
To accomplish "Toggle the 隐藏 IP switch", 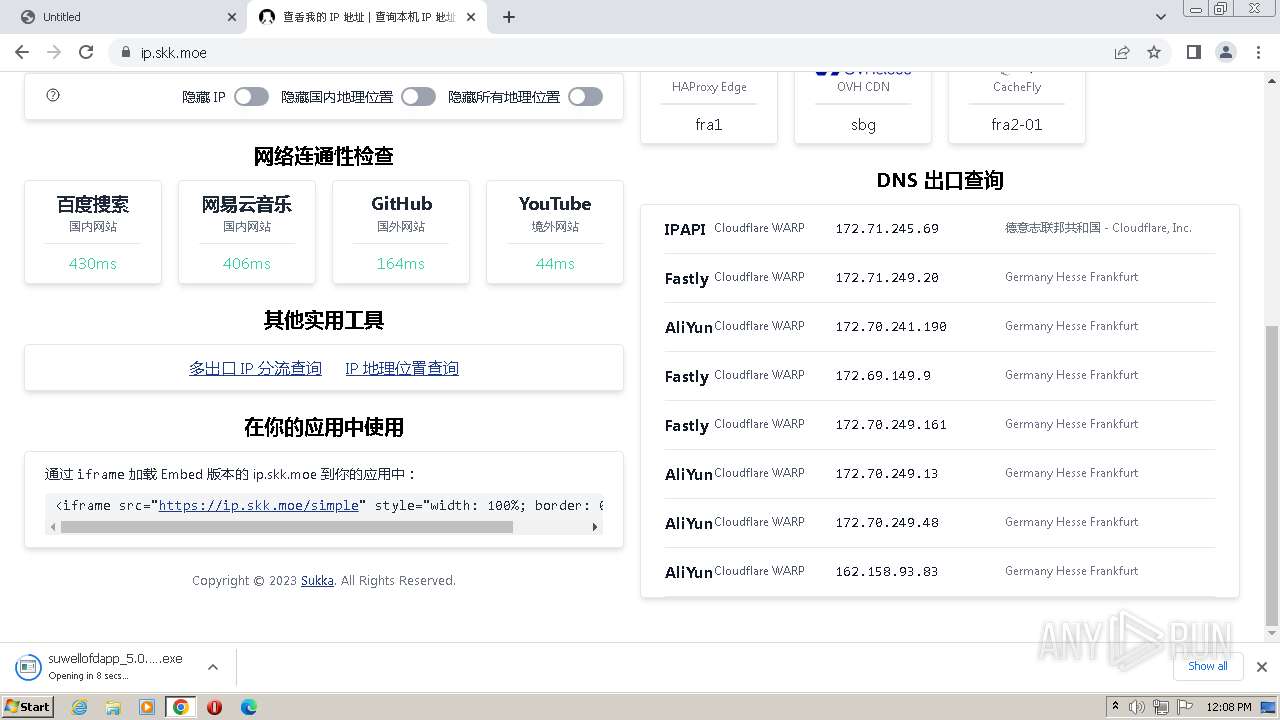I will (x=251, y=96).
